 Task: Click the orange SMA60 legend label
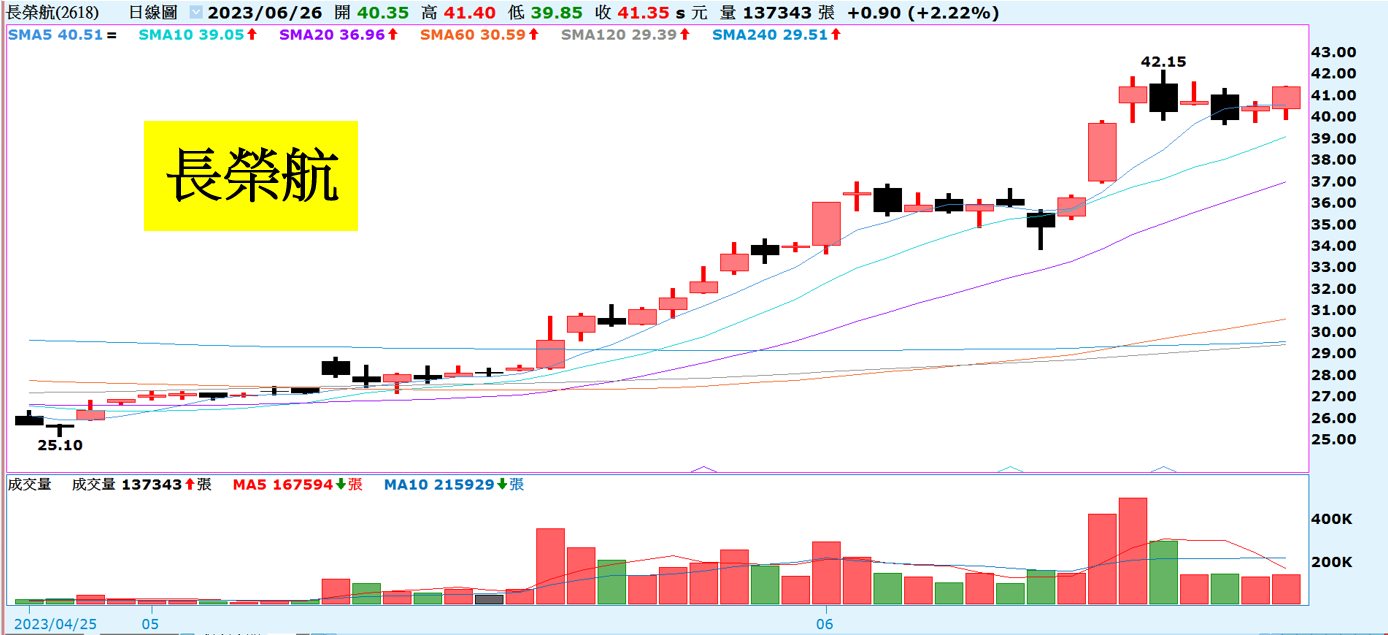click(x=449, y=35)
